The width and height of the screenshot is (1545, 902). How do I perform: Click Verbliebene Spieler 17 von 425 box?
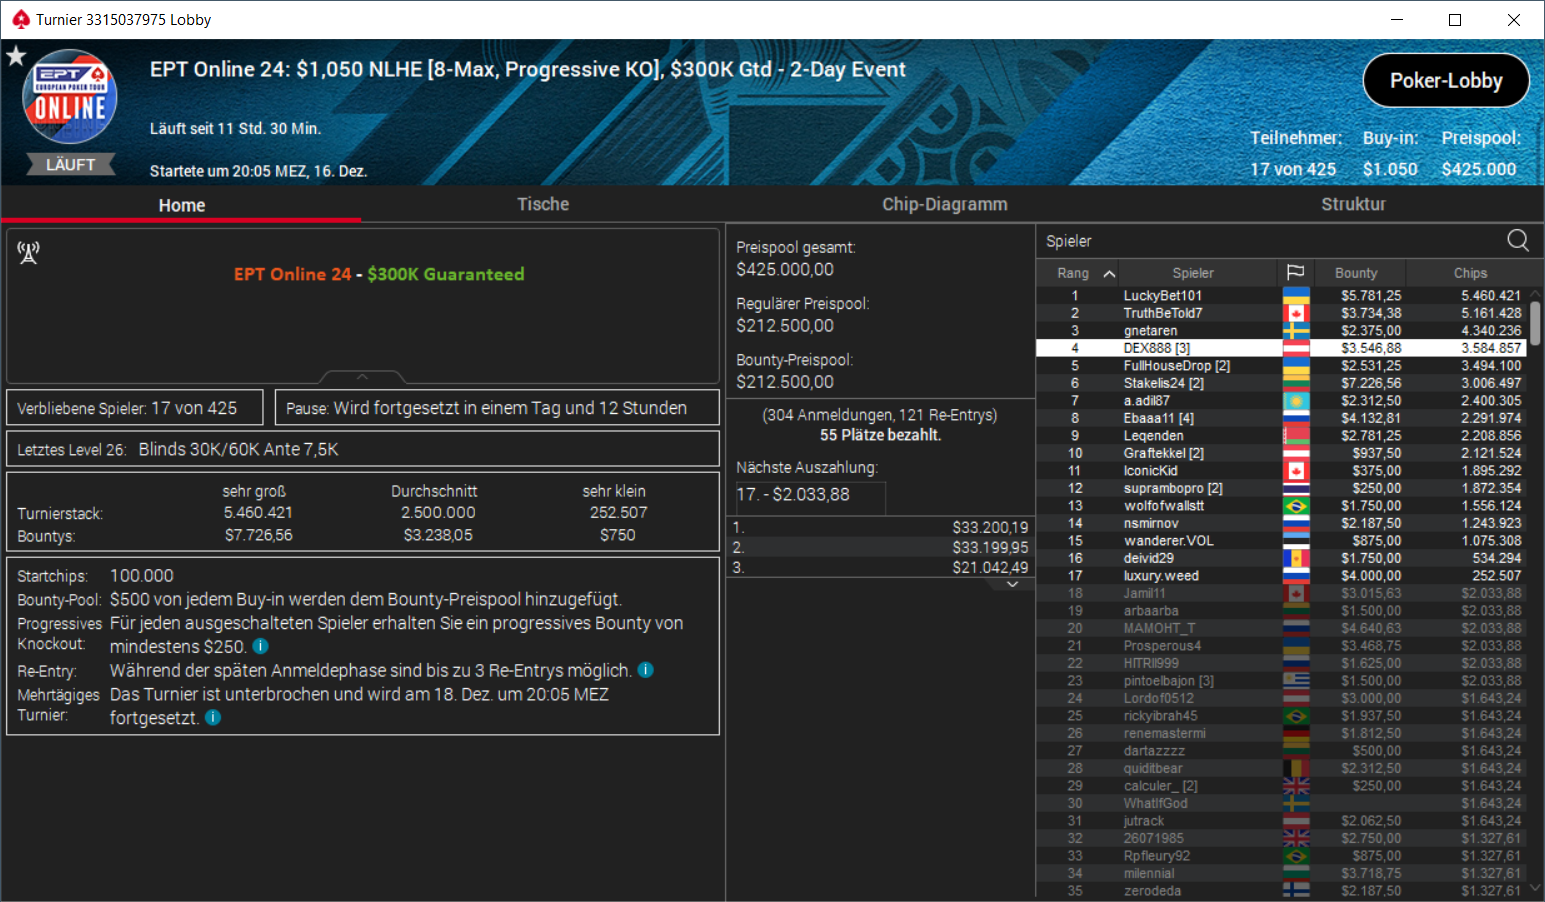click(135, 408)
